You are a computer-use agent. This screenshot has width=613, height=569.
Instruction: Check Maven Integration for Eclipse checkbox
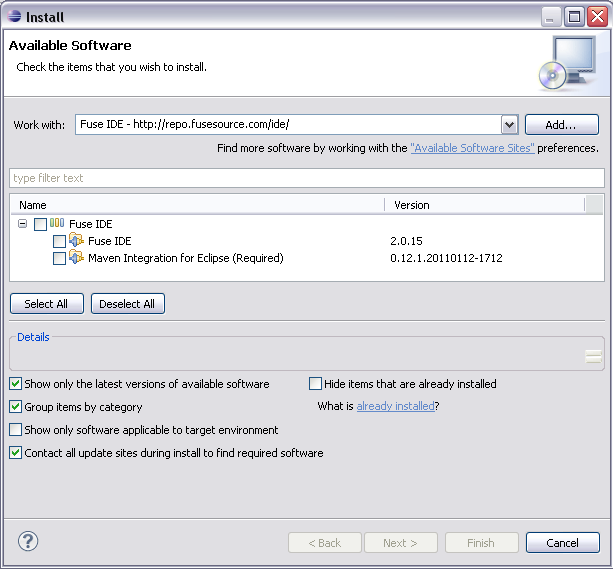pyautogui.click(x=59, y=258)
